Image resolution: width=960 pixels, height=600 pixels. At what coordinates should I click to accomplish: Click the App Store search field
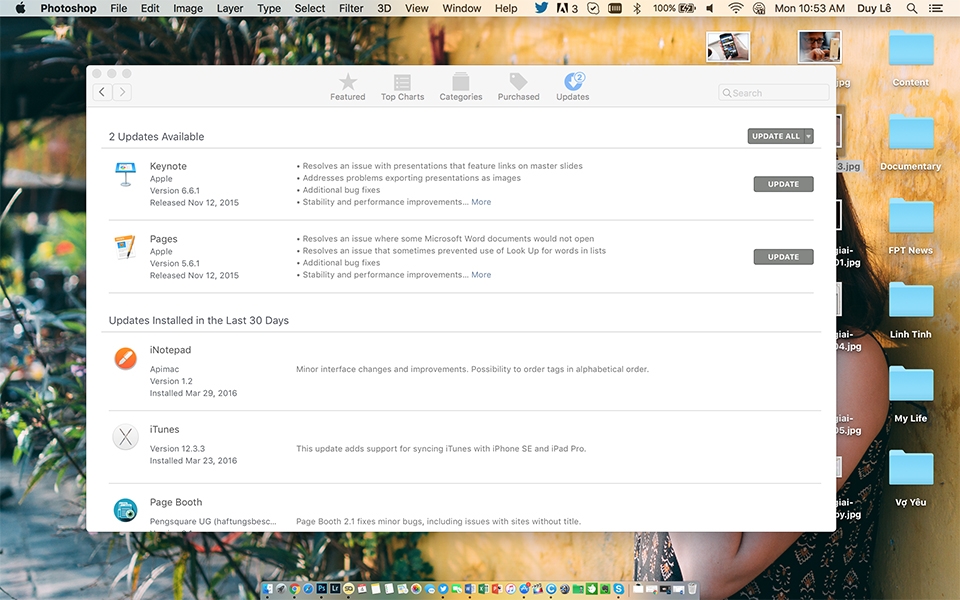[x=774, y=93]
